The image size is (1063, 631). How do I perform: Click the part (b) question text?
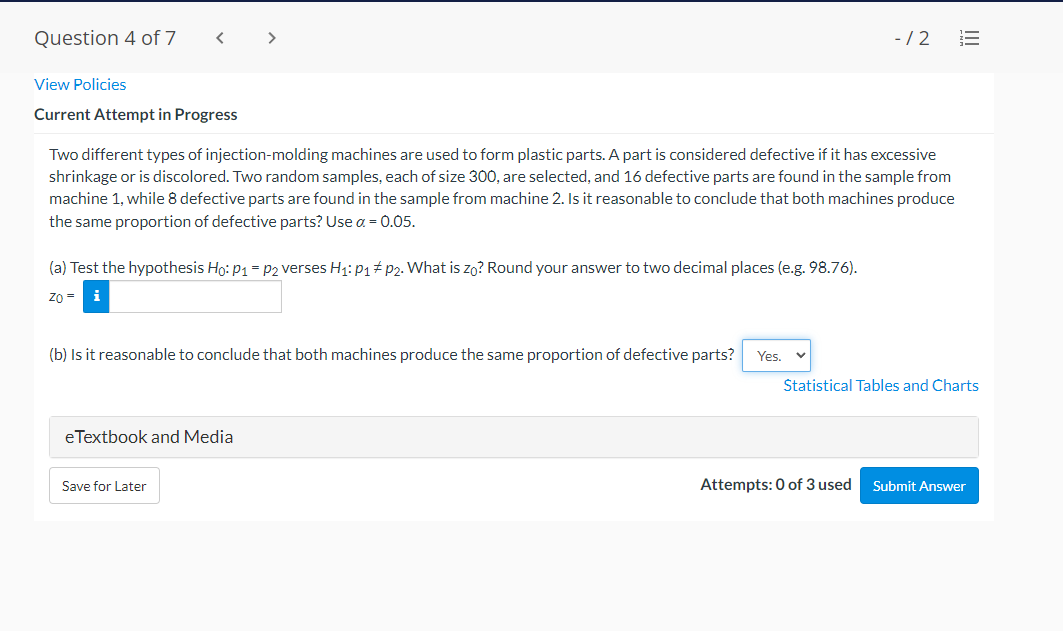pyautogui.click(x=390, y=354)
